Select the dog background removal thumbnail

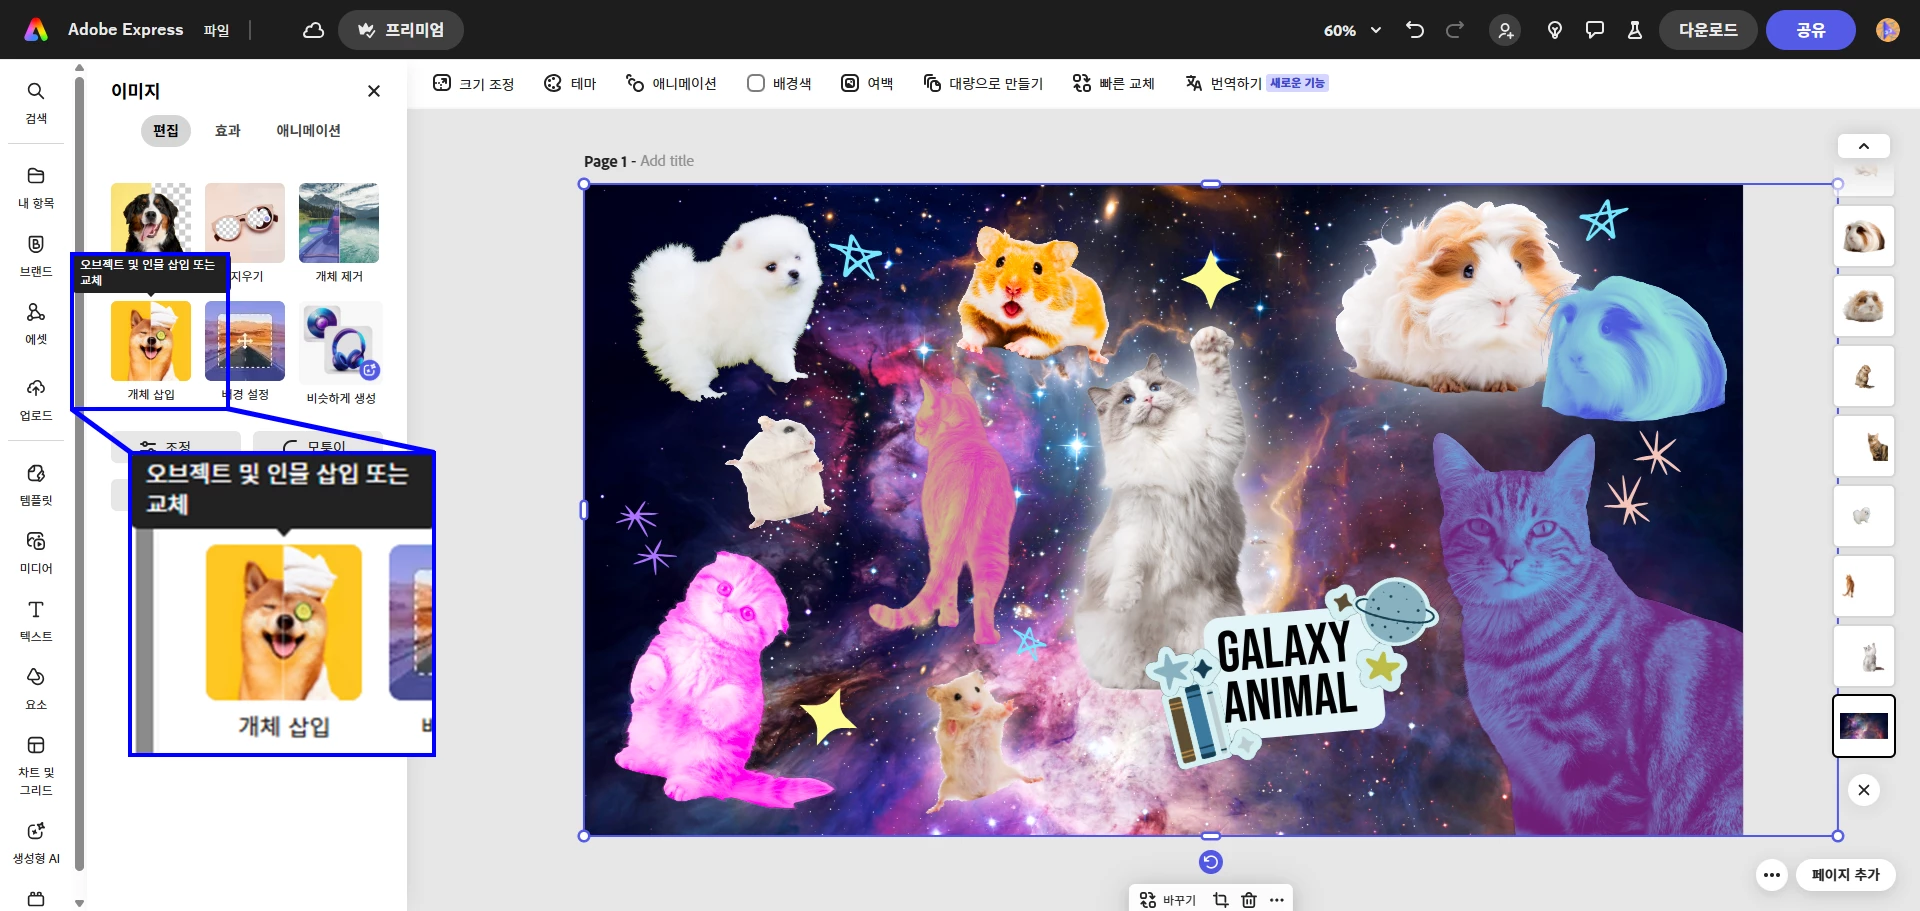[x=151, y=217]
